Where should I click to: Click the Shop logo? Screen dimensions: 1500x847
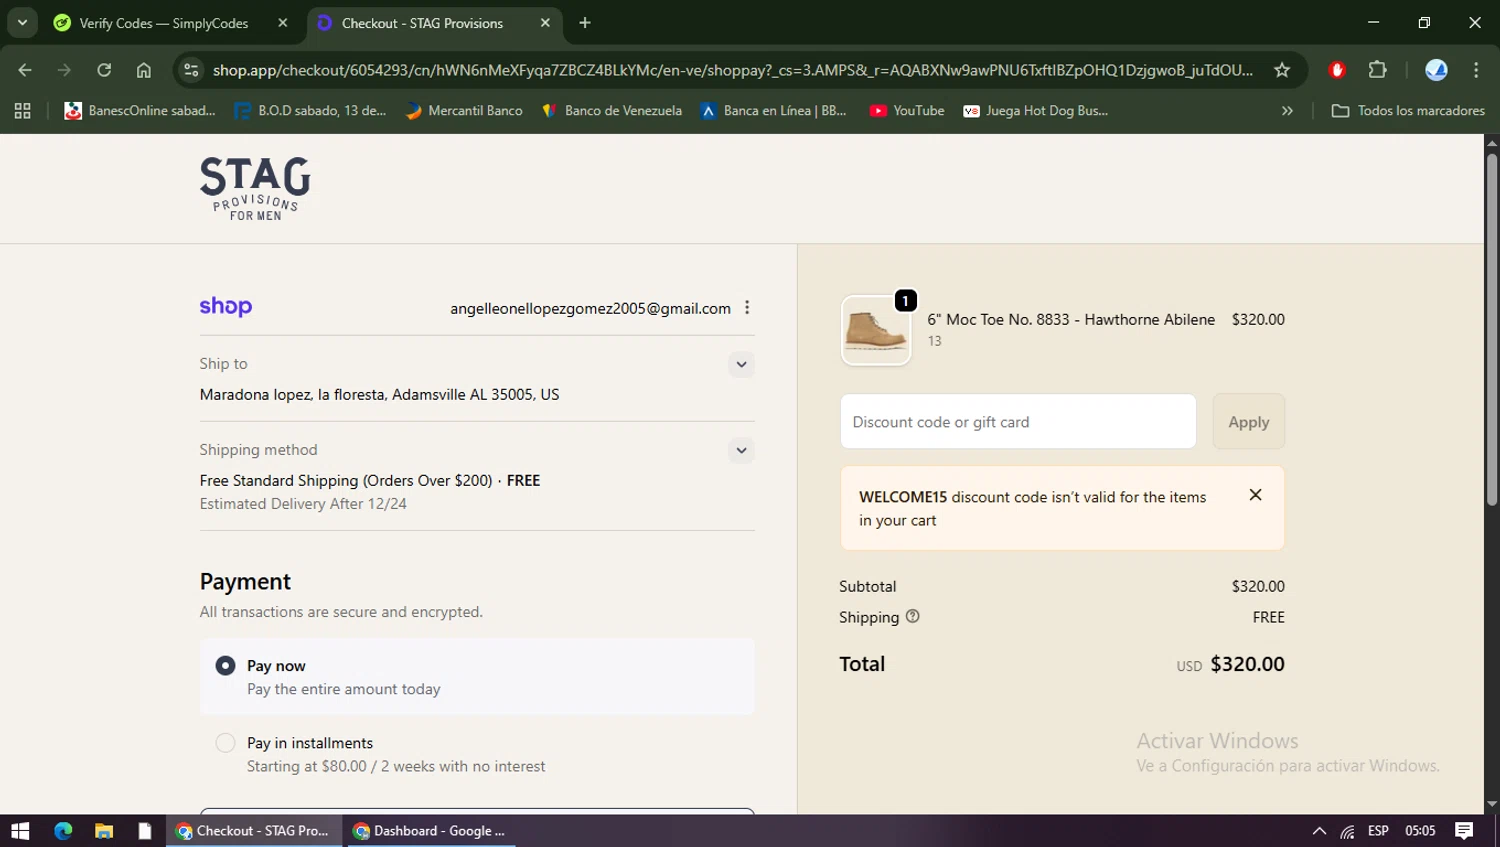pos(226,306)
